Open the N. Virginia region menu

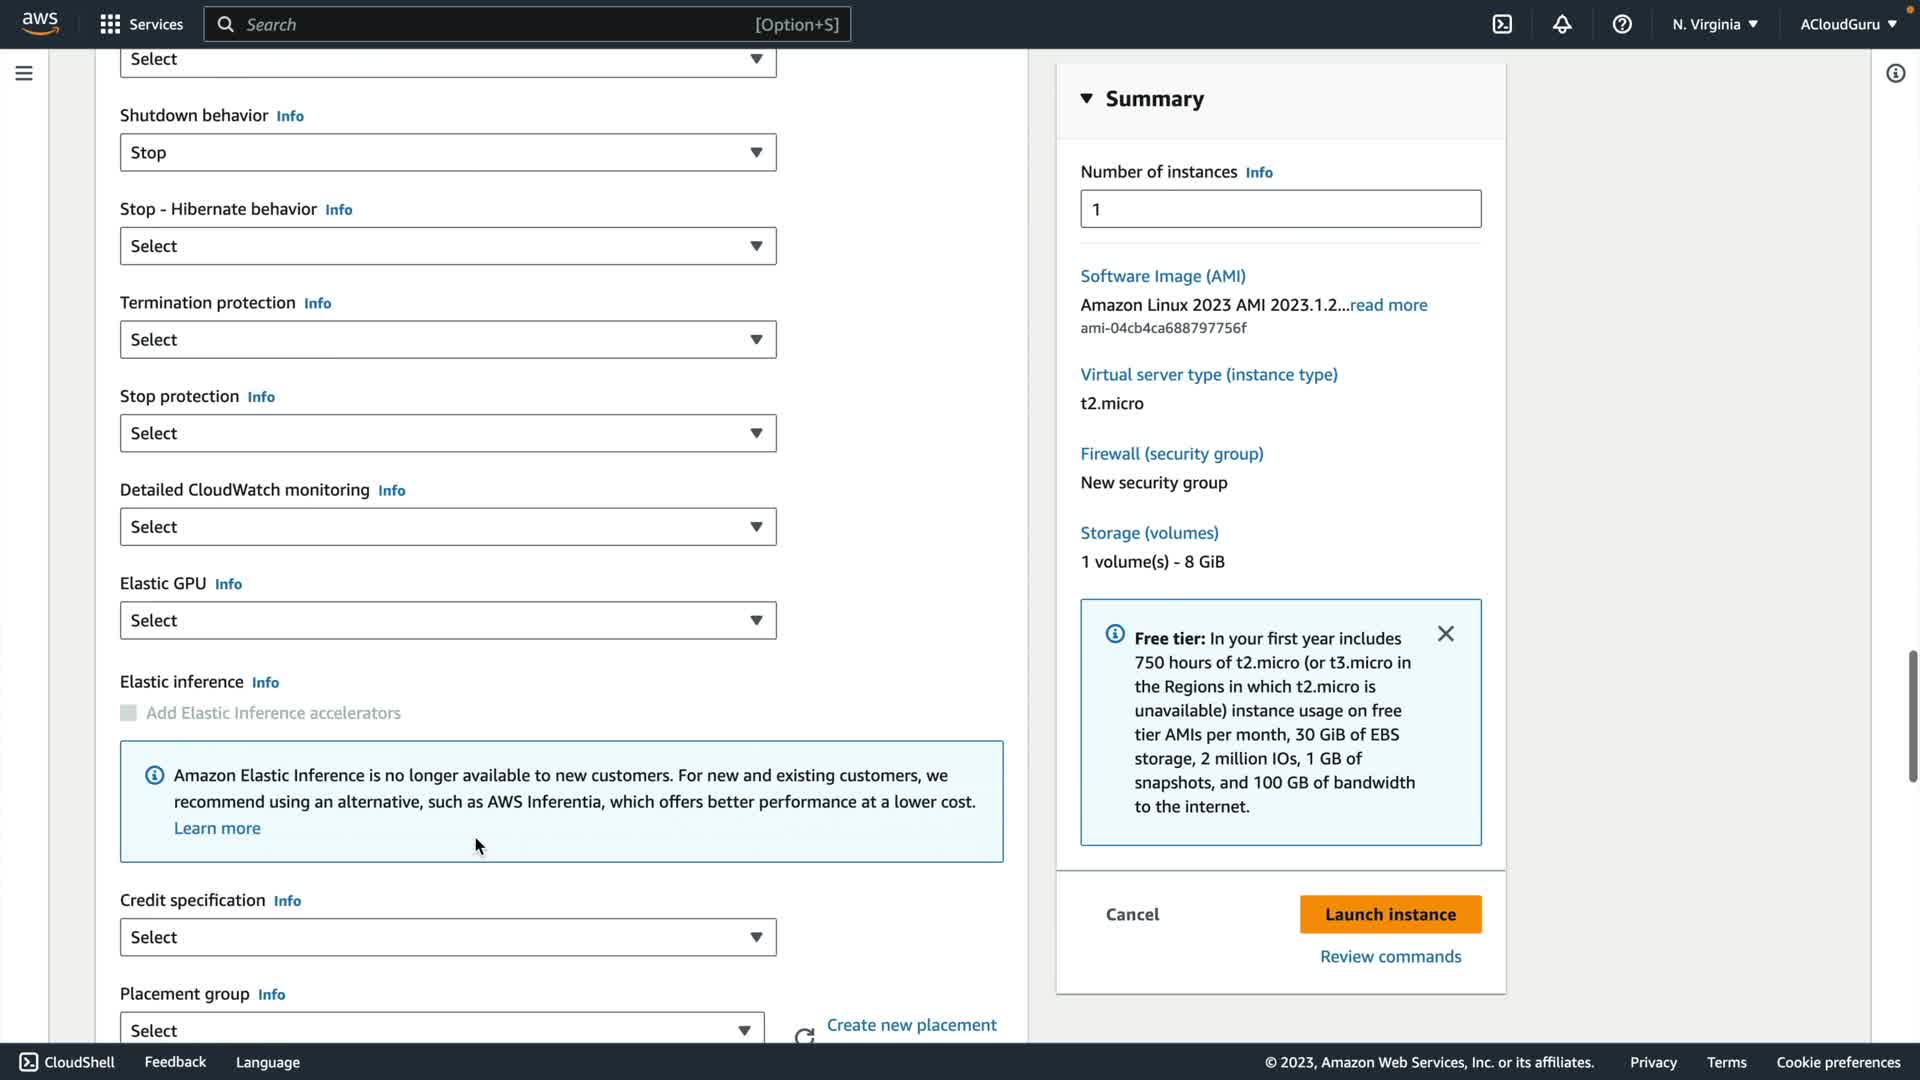(x=1714, y=24)
